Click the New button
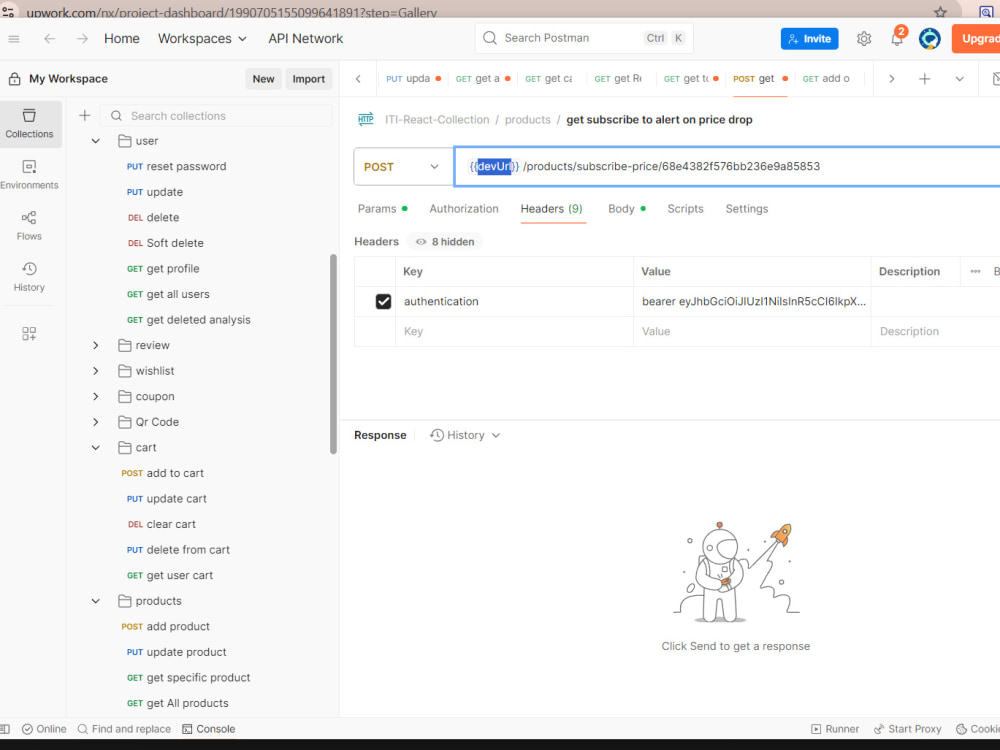1000x750 pixels. pyautogui.click(x=263, y=78)
